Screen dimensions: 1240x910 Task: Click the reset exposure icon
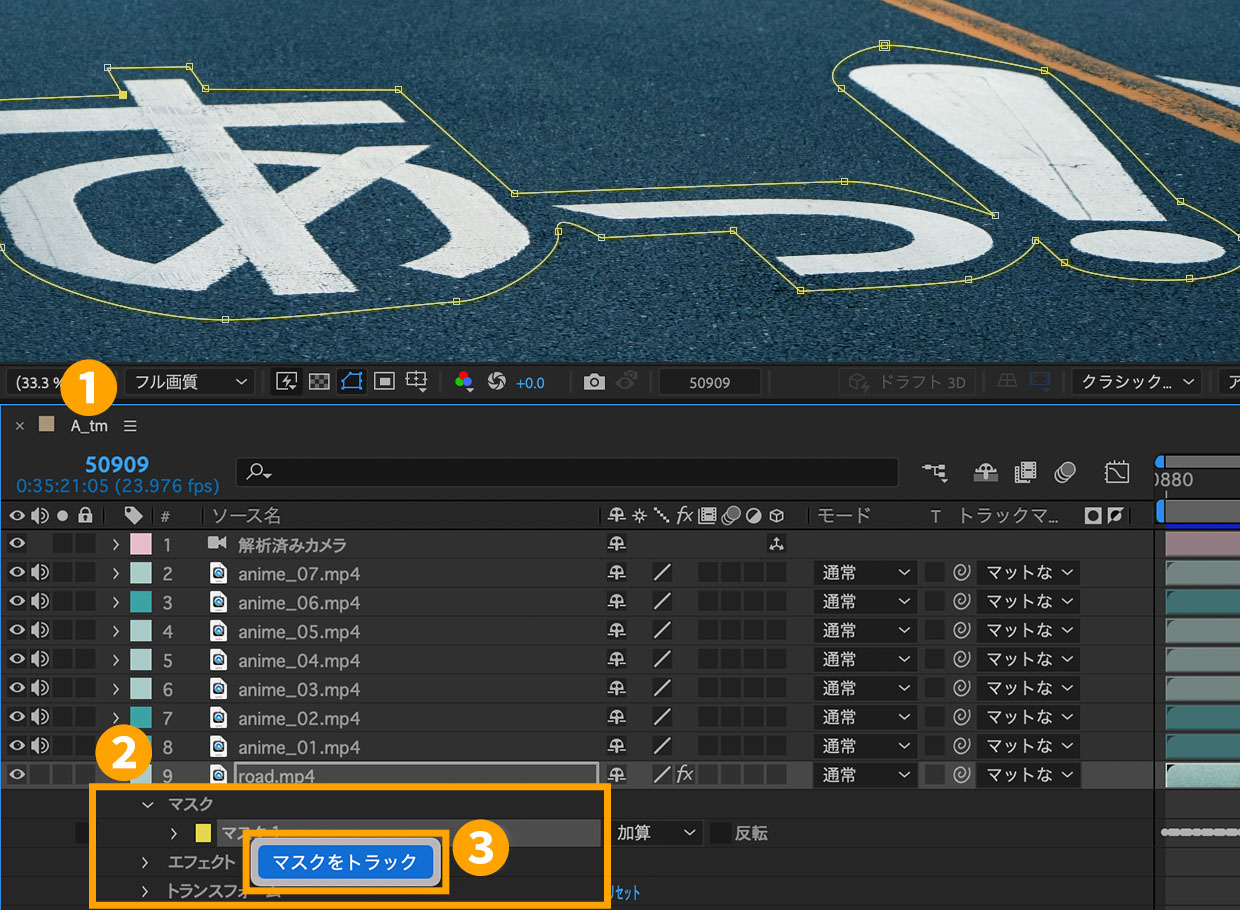[496, 382]
